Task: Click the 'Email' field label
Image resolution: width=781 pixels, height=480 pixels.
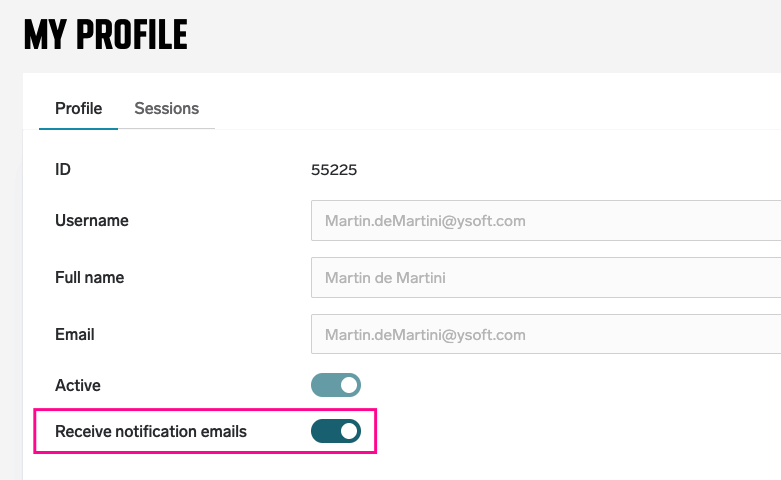Action: point(74,335)
